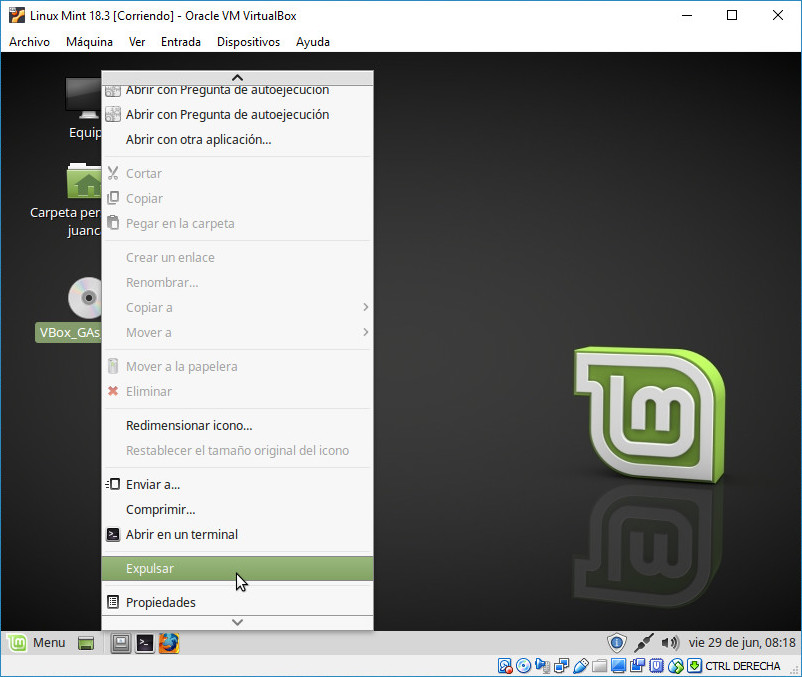
Task: Click the red X icon beside Eliminar
Action: coord(113,391)
